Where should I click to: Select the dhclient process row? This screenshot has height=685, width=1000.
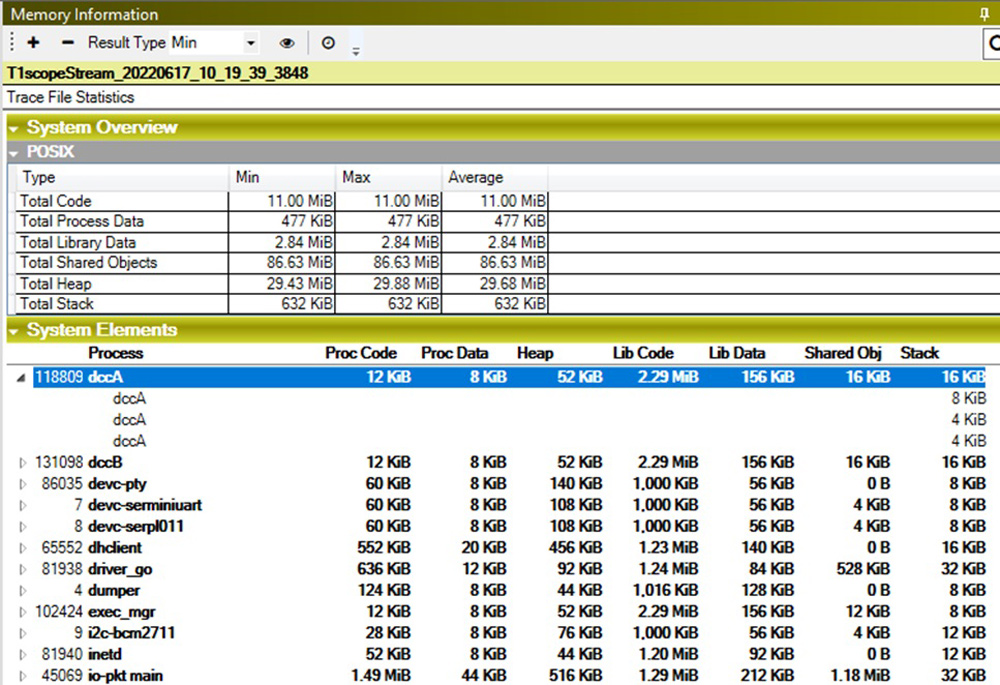coord(115,548)
